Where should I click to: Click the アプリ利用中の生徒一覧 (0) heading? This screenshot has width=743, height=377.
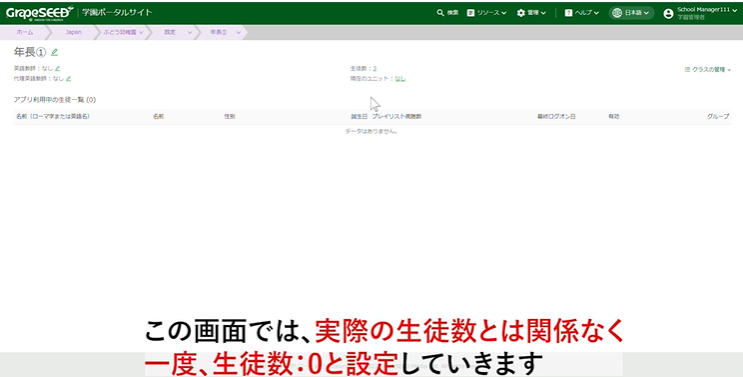click(54, 99)
